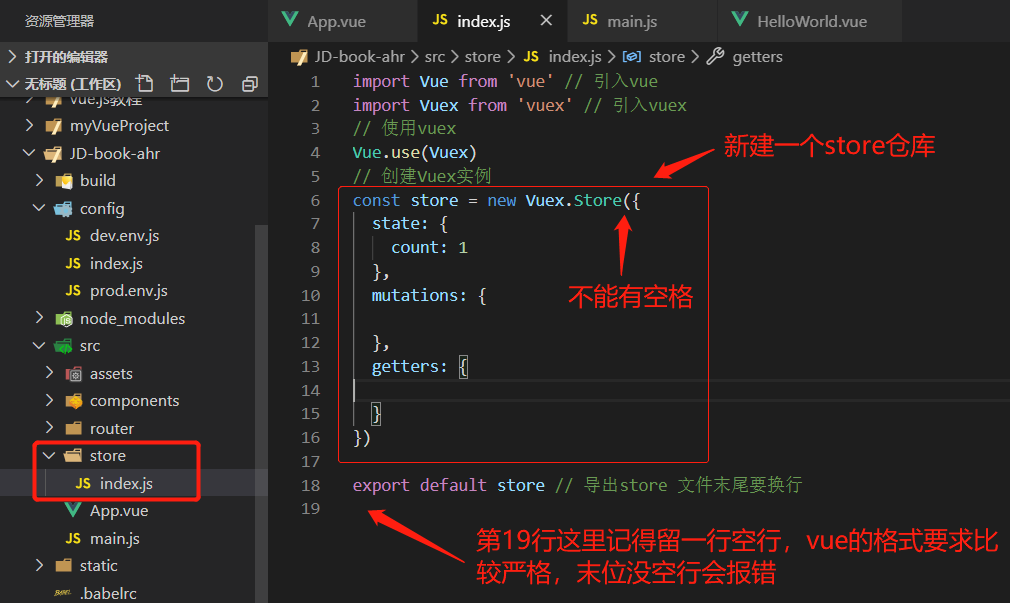Click the node_modules folder icon
1010x603 pixels.
tap(66, 318)
